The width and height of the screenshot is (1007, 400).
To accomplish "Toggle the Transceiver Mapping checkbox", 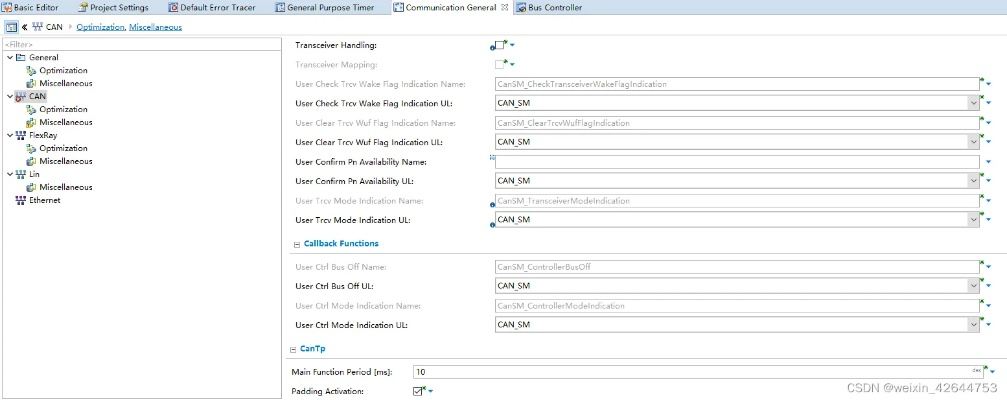I will click(500, 64).
